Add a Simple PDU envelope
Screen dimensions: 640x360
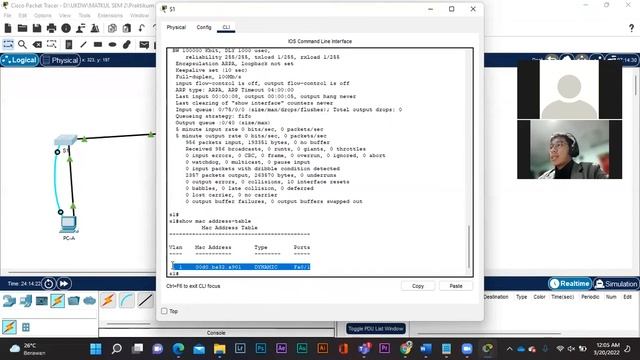pyautogui.click(x=144, y=44)
